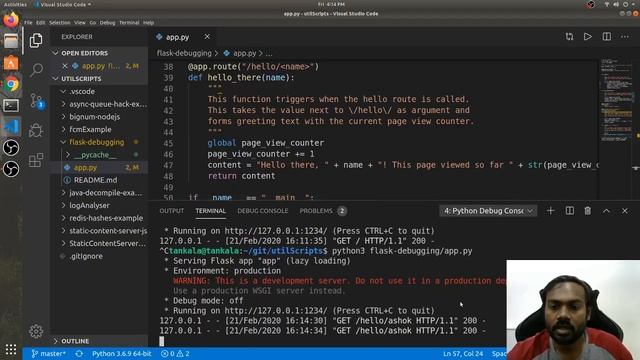Open editor More Actions ellipsis
The width and height of the screenshot is (640, 360).
(625, 37)
